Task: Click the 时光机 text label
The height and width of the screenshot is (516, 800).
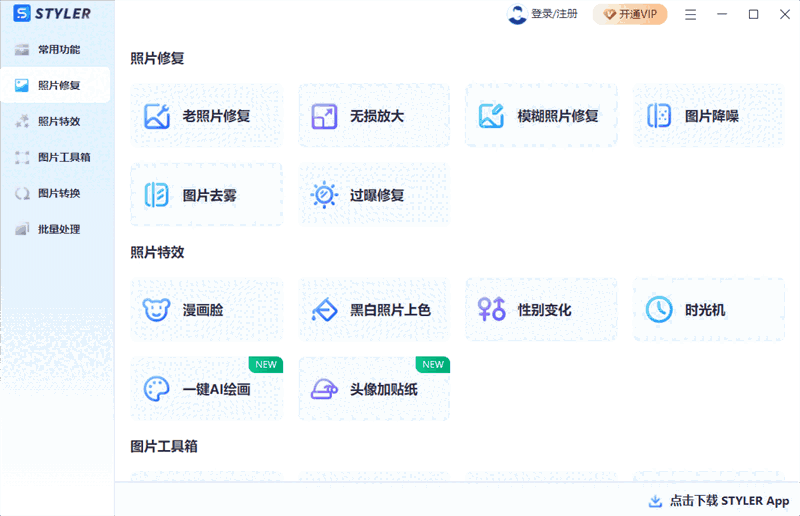Action: 705,310
